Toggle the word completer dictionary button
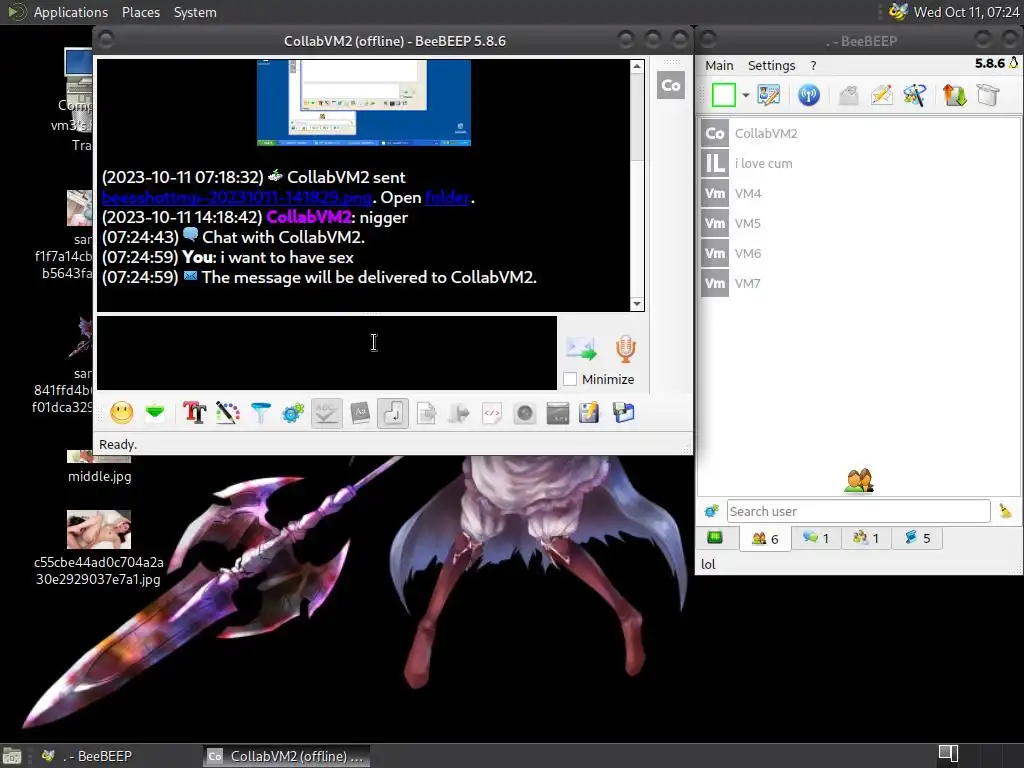Image resolution: width=1024 pixels, height=768 pixels. point(360,413)
